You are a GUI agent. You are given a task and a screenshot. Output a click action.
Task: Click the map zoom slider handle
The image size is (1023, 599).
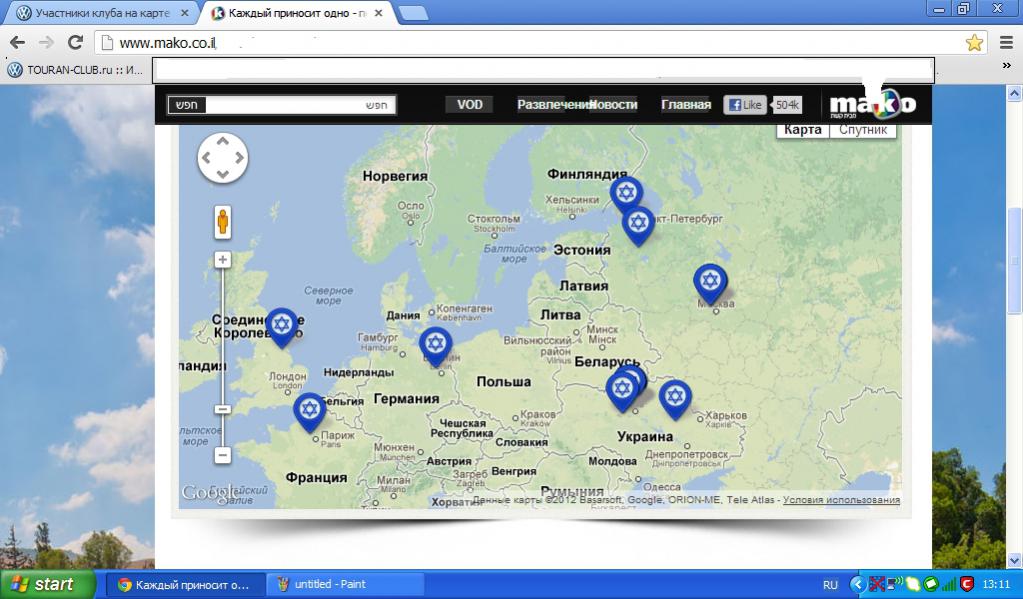[222, 409]
